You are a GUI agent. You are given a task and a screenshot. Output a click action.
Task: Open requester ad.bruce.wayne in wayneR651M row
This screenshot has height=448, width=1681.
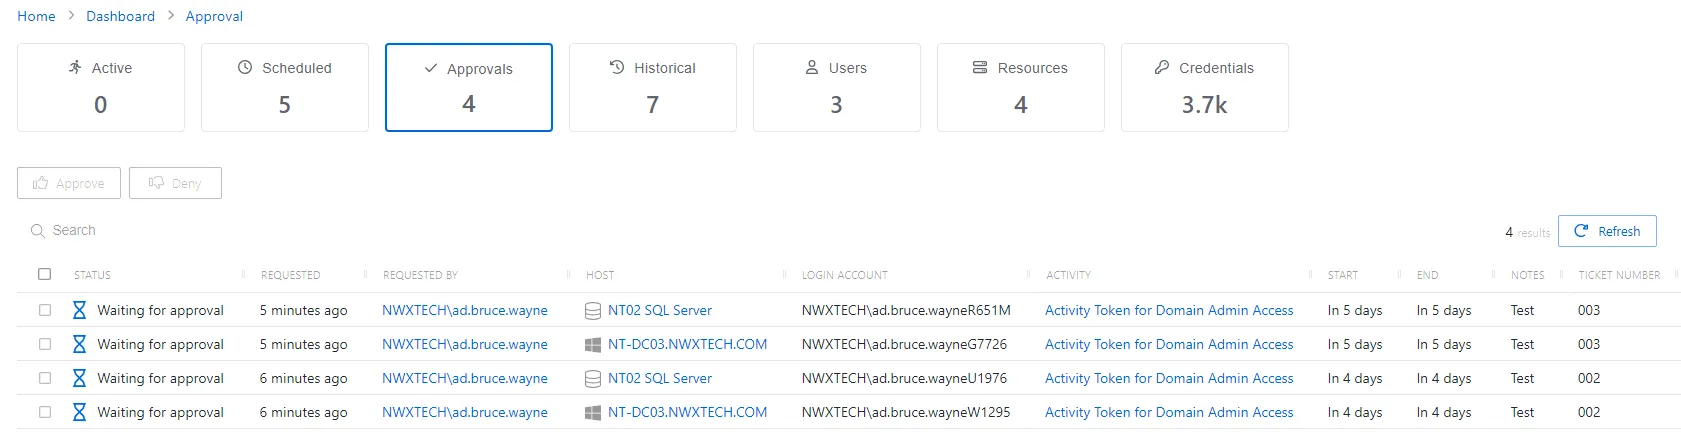[x=465, y=310]
